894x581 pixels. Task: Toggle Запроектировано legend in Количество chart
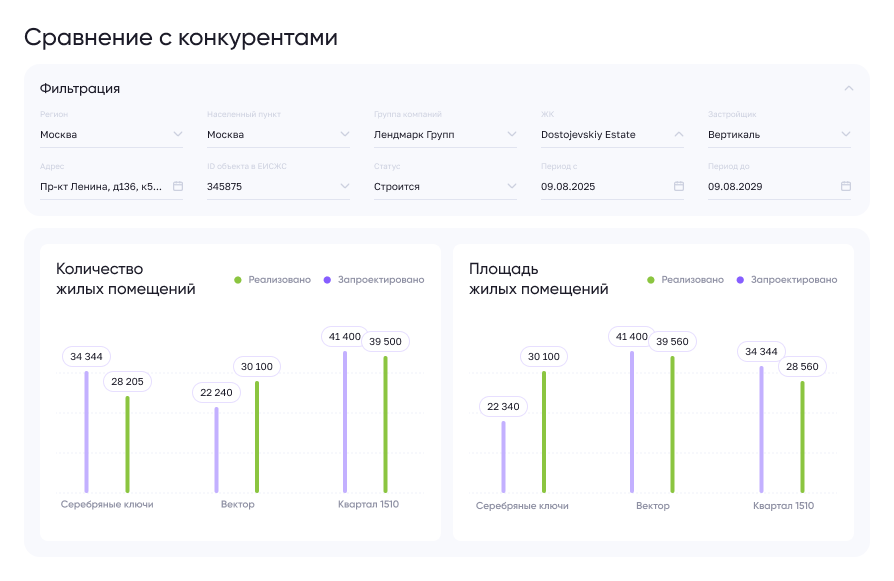[x=374, y=279]
